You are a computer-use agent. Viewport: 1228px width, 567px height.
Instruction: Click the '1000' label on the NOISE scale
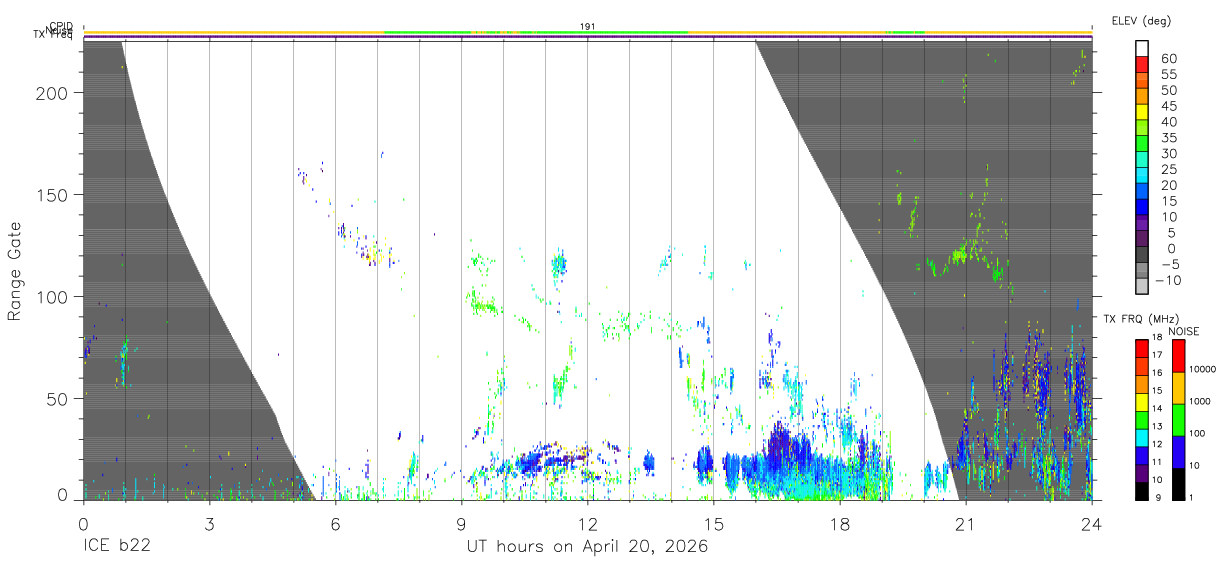click(x=1200, y=401)
